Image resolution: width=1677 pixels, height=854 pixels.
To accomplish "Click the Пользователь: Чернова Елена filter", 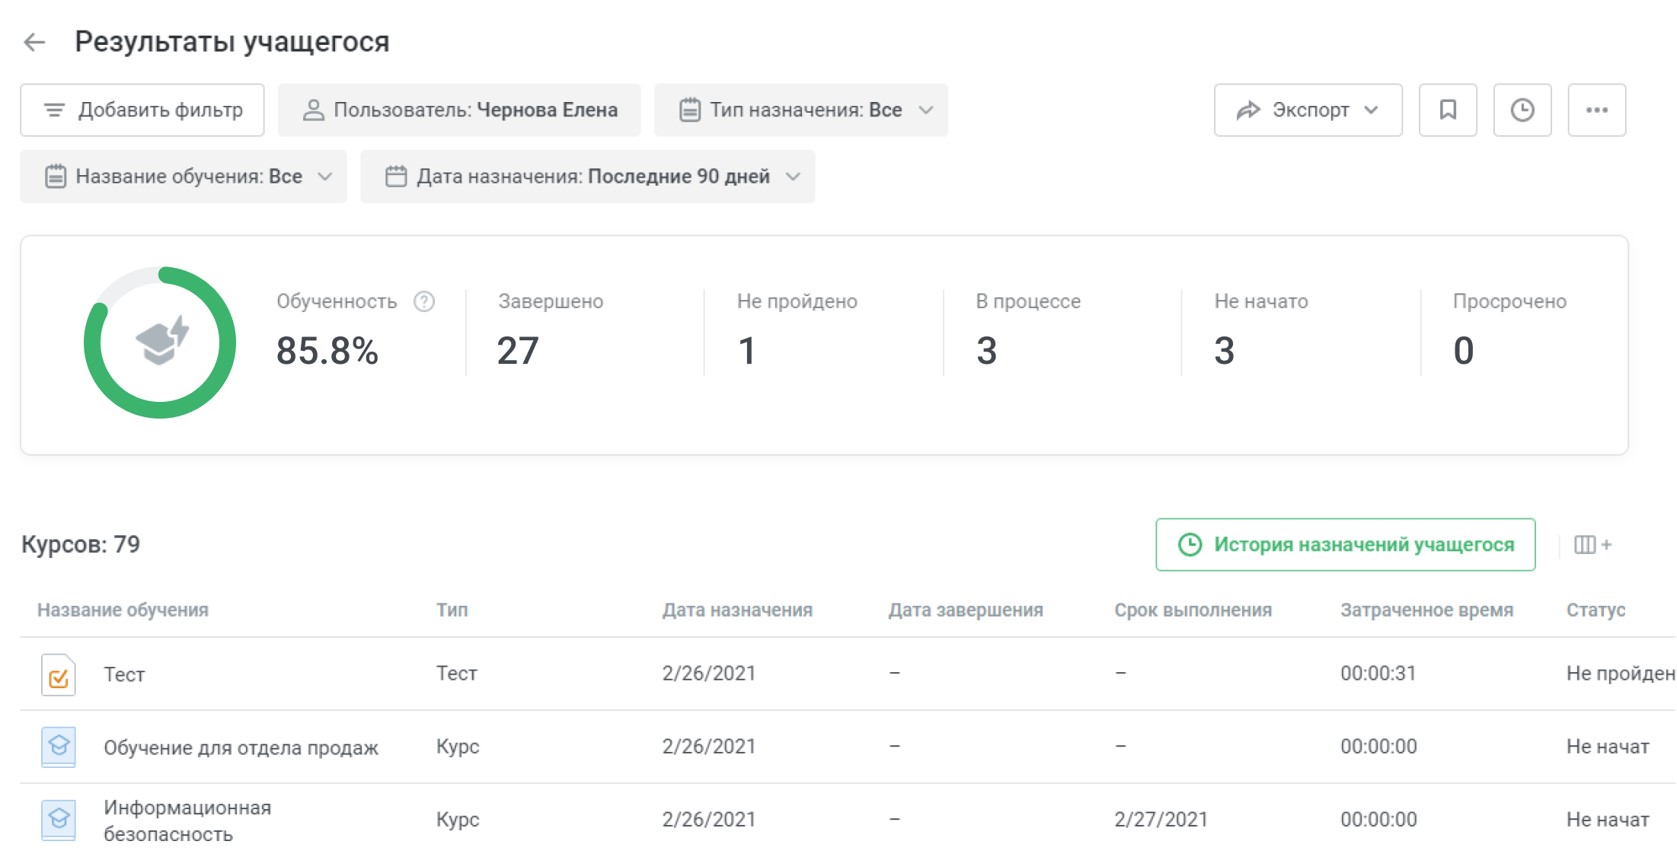I will (x=459, y=110).
